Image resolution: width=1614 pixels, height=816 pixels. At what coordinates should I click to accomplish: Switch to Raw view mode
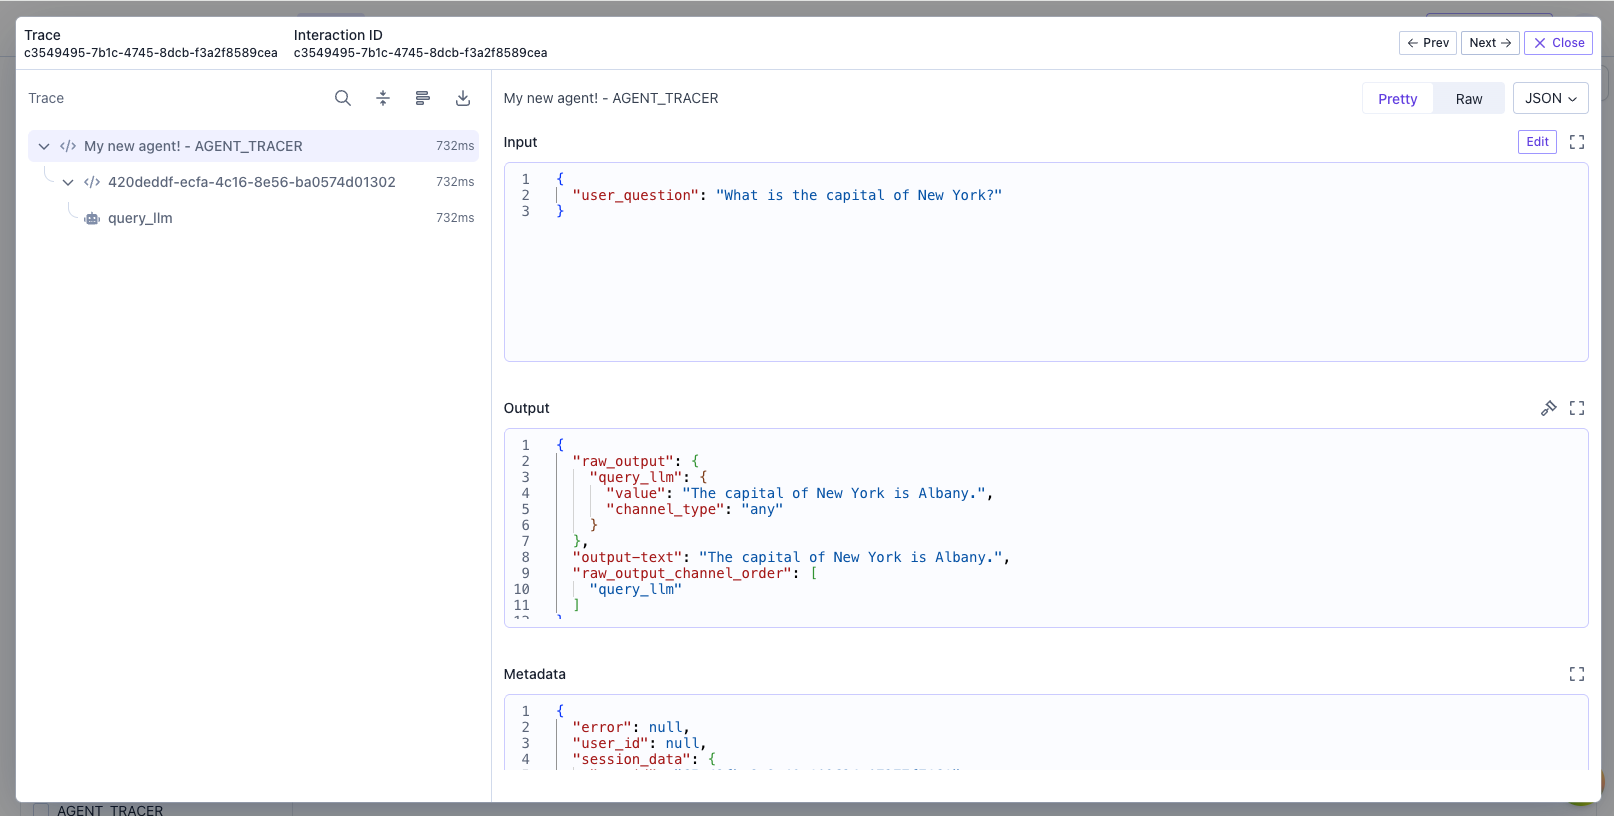coord(1468,99)
